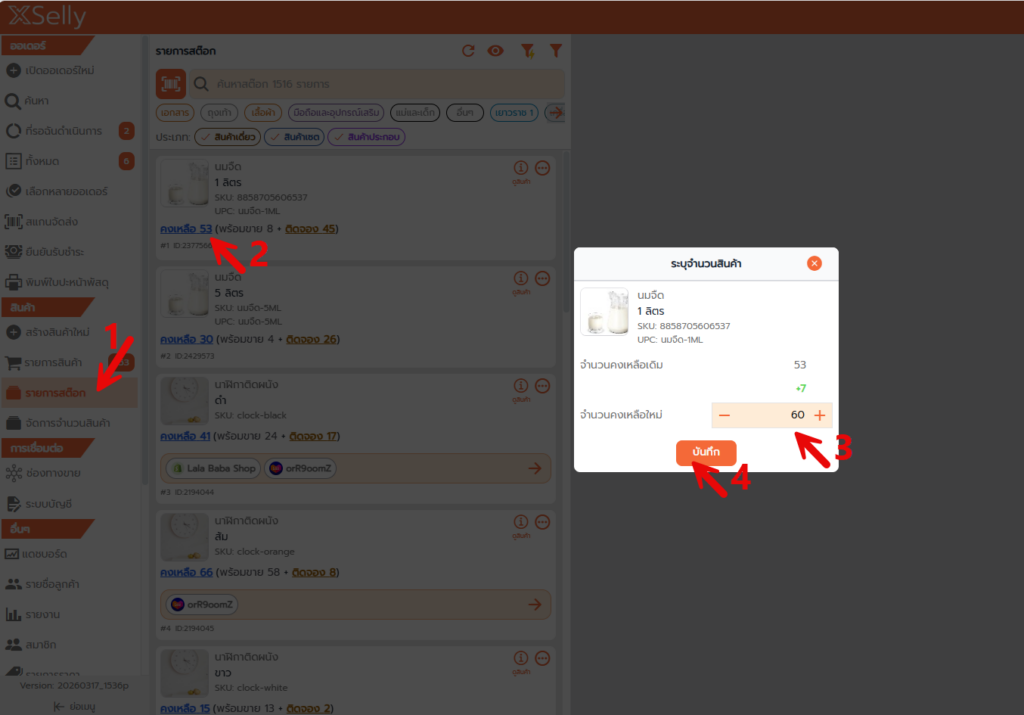
Task: Click the บันทึก save button
Action: (x=706, y=453)
